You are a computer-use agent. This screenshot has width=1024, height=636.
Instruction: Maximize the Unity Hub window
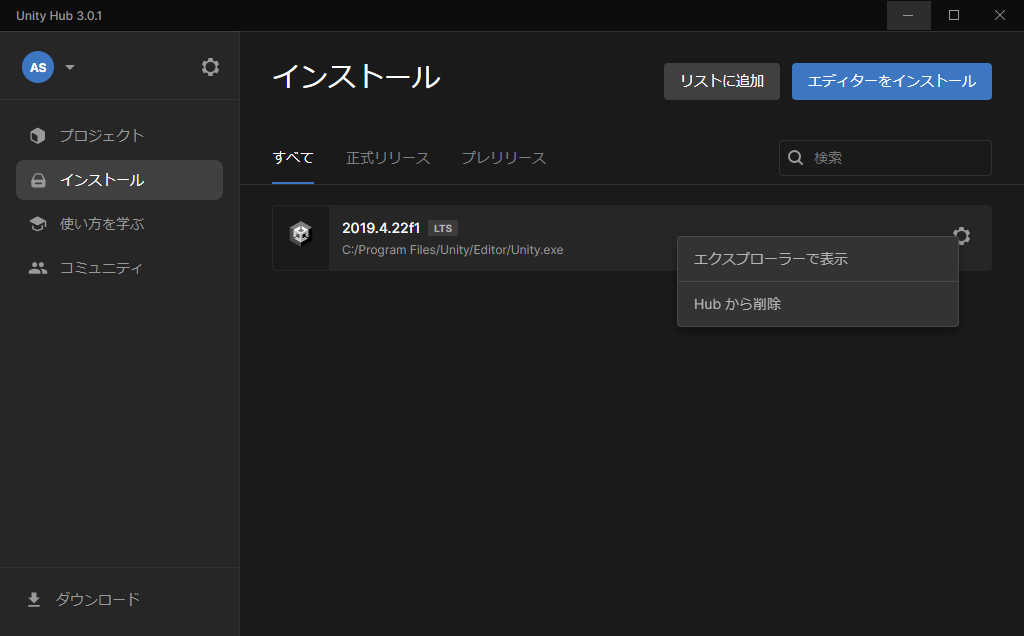tap(954, 15)
